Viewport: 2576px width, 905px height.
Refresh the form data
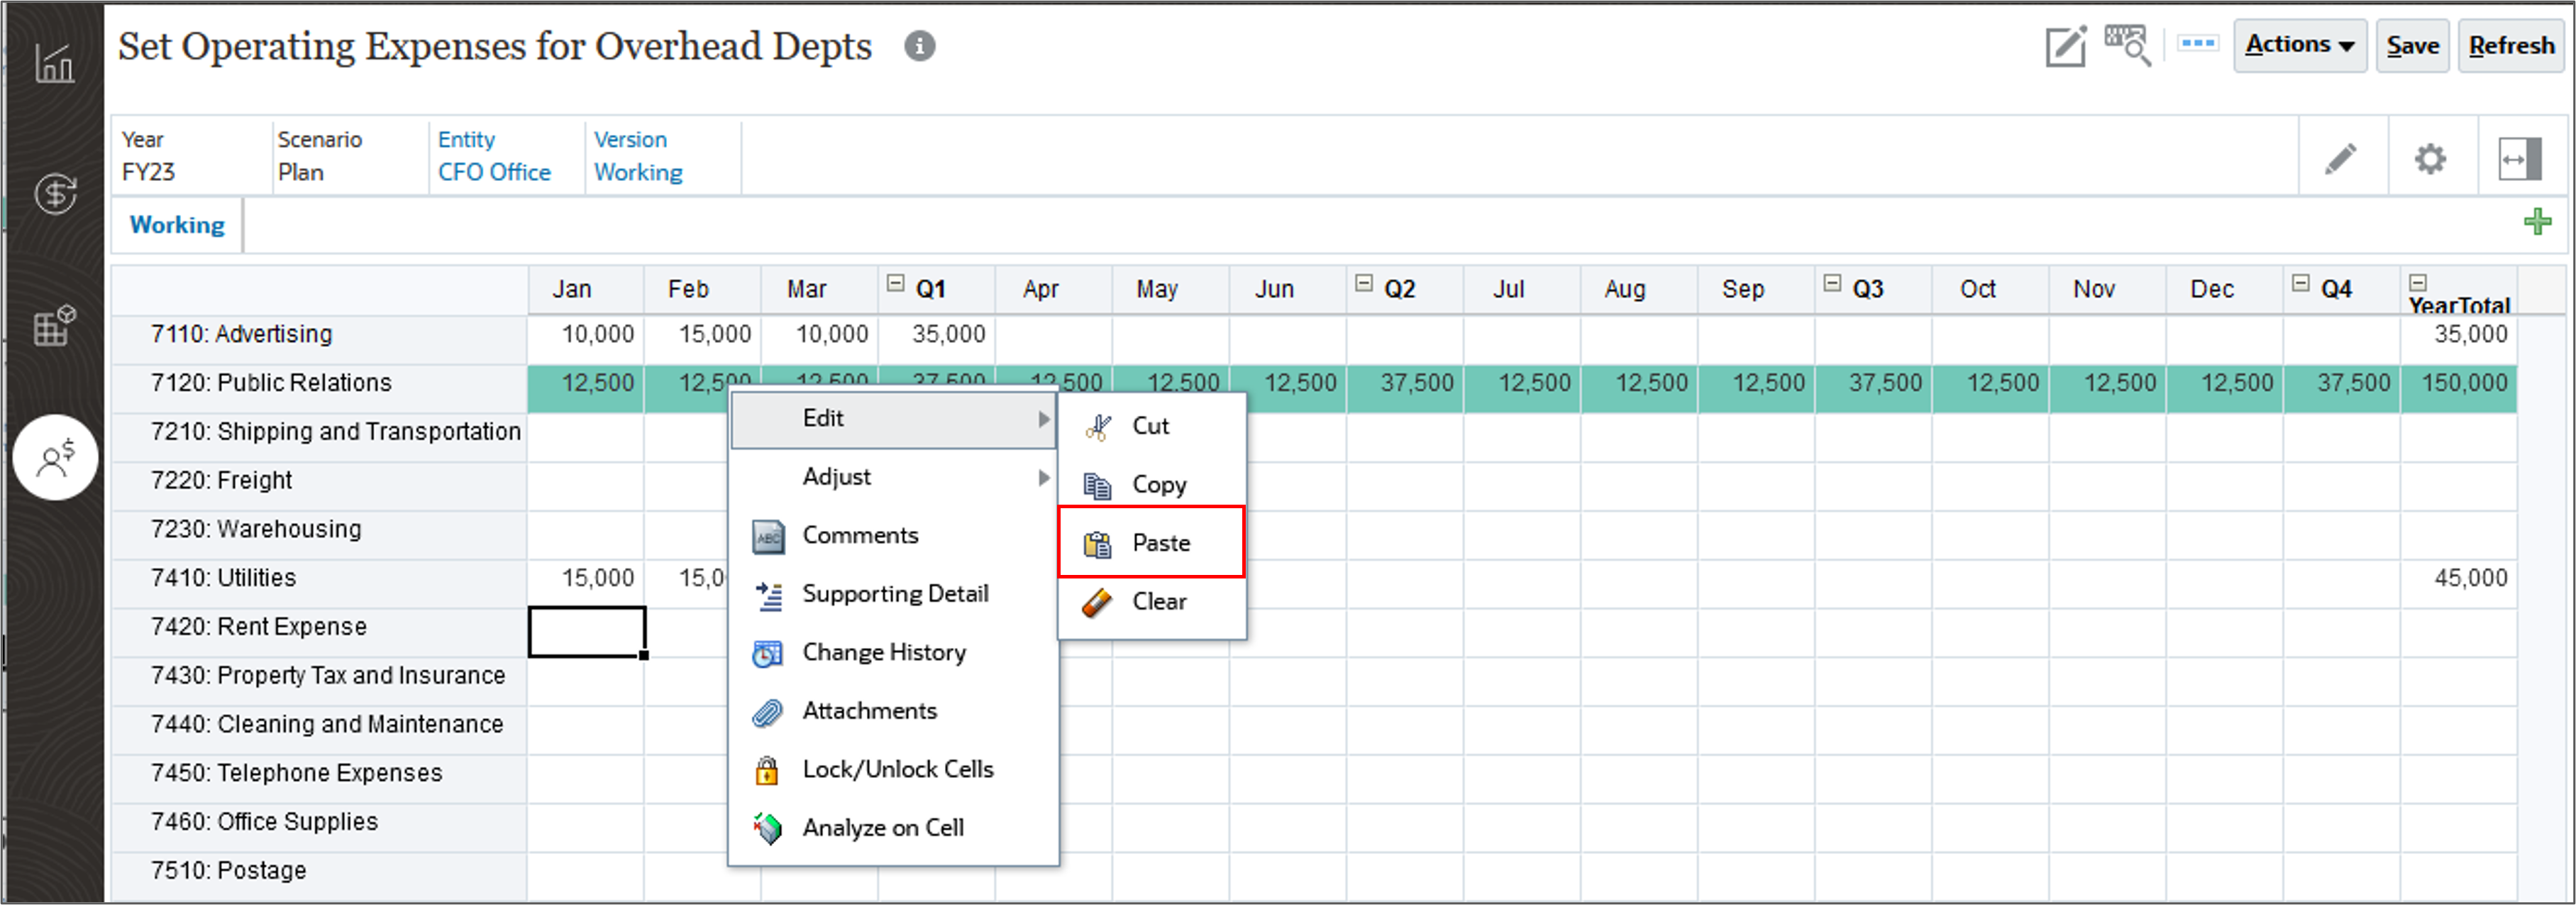[2510, 45]
